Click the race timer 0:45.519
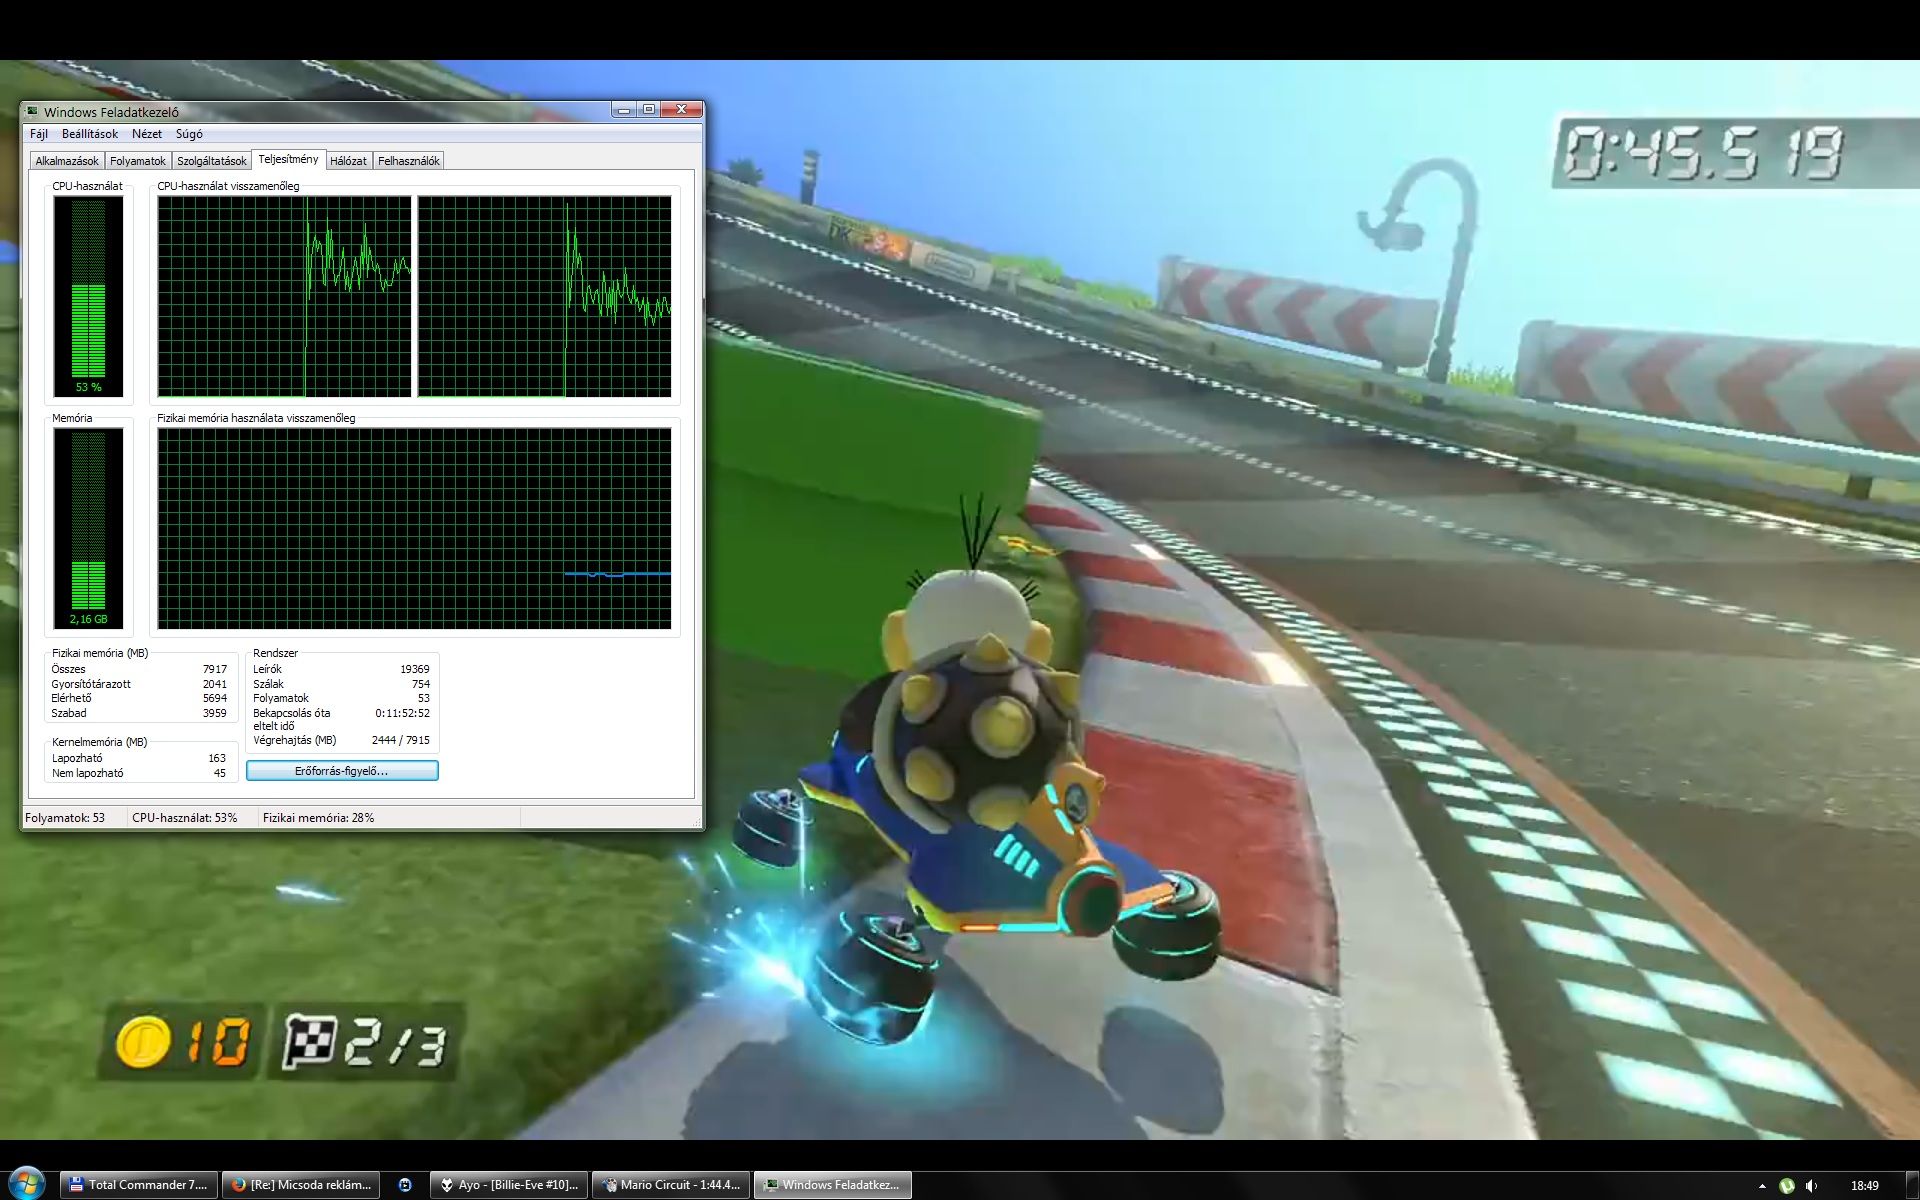This screenshot has height=1200, width=1920. click(1702, 154)
